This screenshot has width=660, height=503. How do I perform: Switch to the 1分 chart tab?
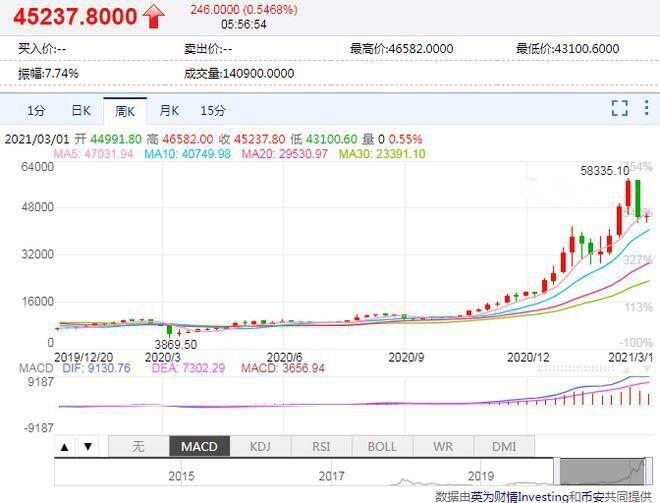click(36, 111)
